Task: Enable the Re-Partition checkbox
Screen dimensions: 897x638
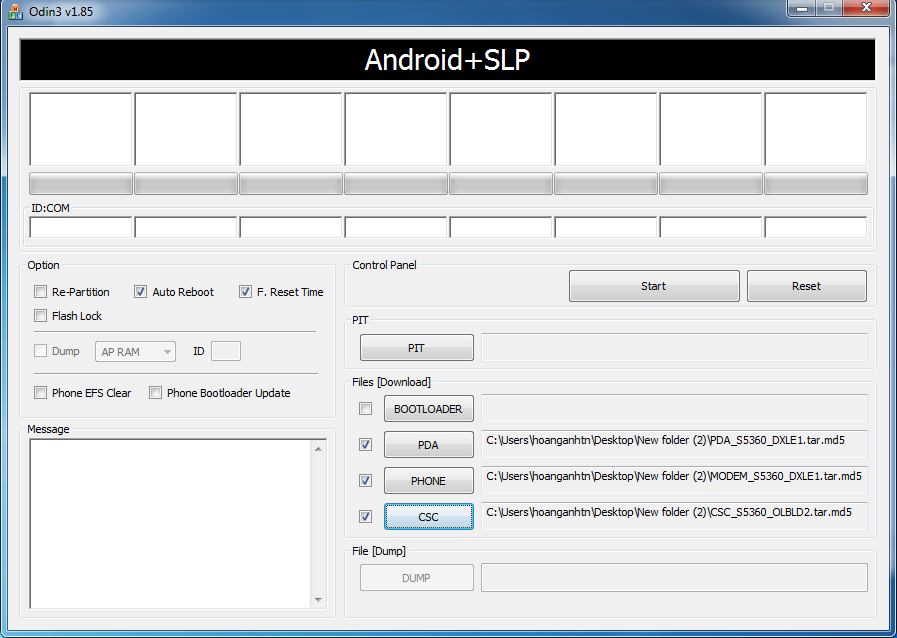Action: 41,292
